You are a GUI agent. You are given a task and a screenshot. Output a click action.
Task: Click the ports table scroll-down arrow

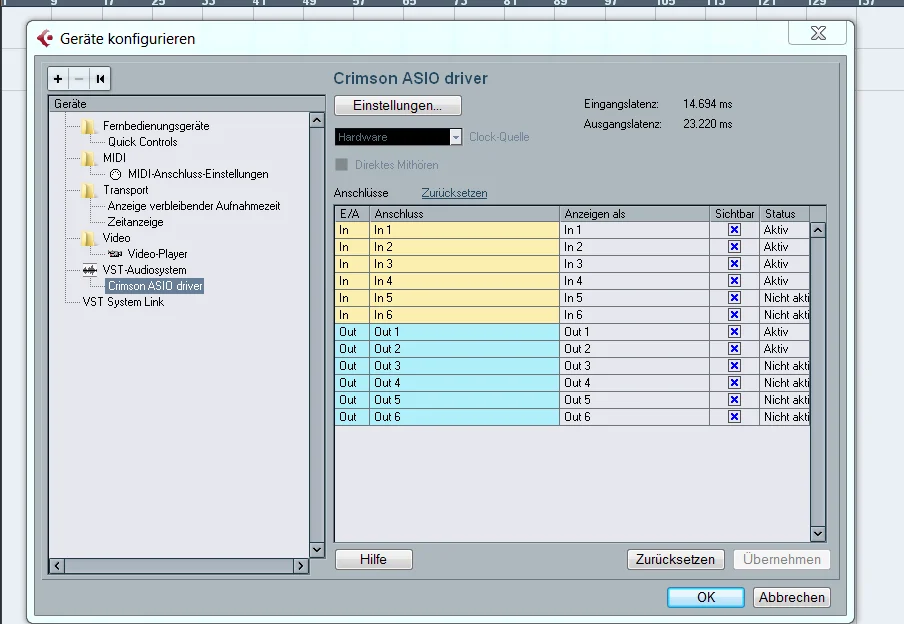(x=817, y=534)
